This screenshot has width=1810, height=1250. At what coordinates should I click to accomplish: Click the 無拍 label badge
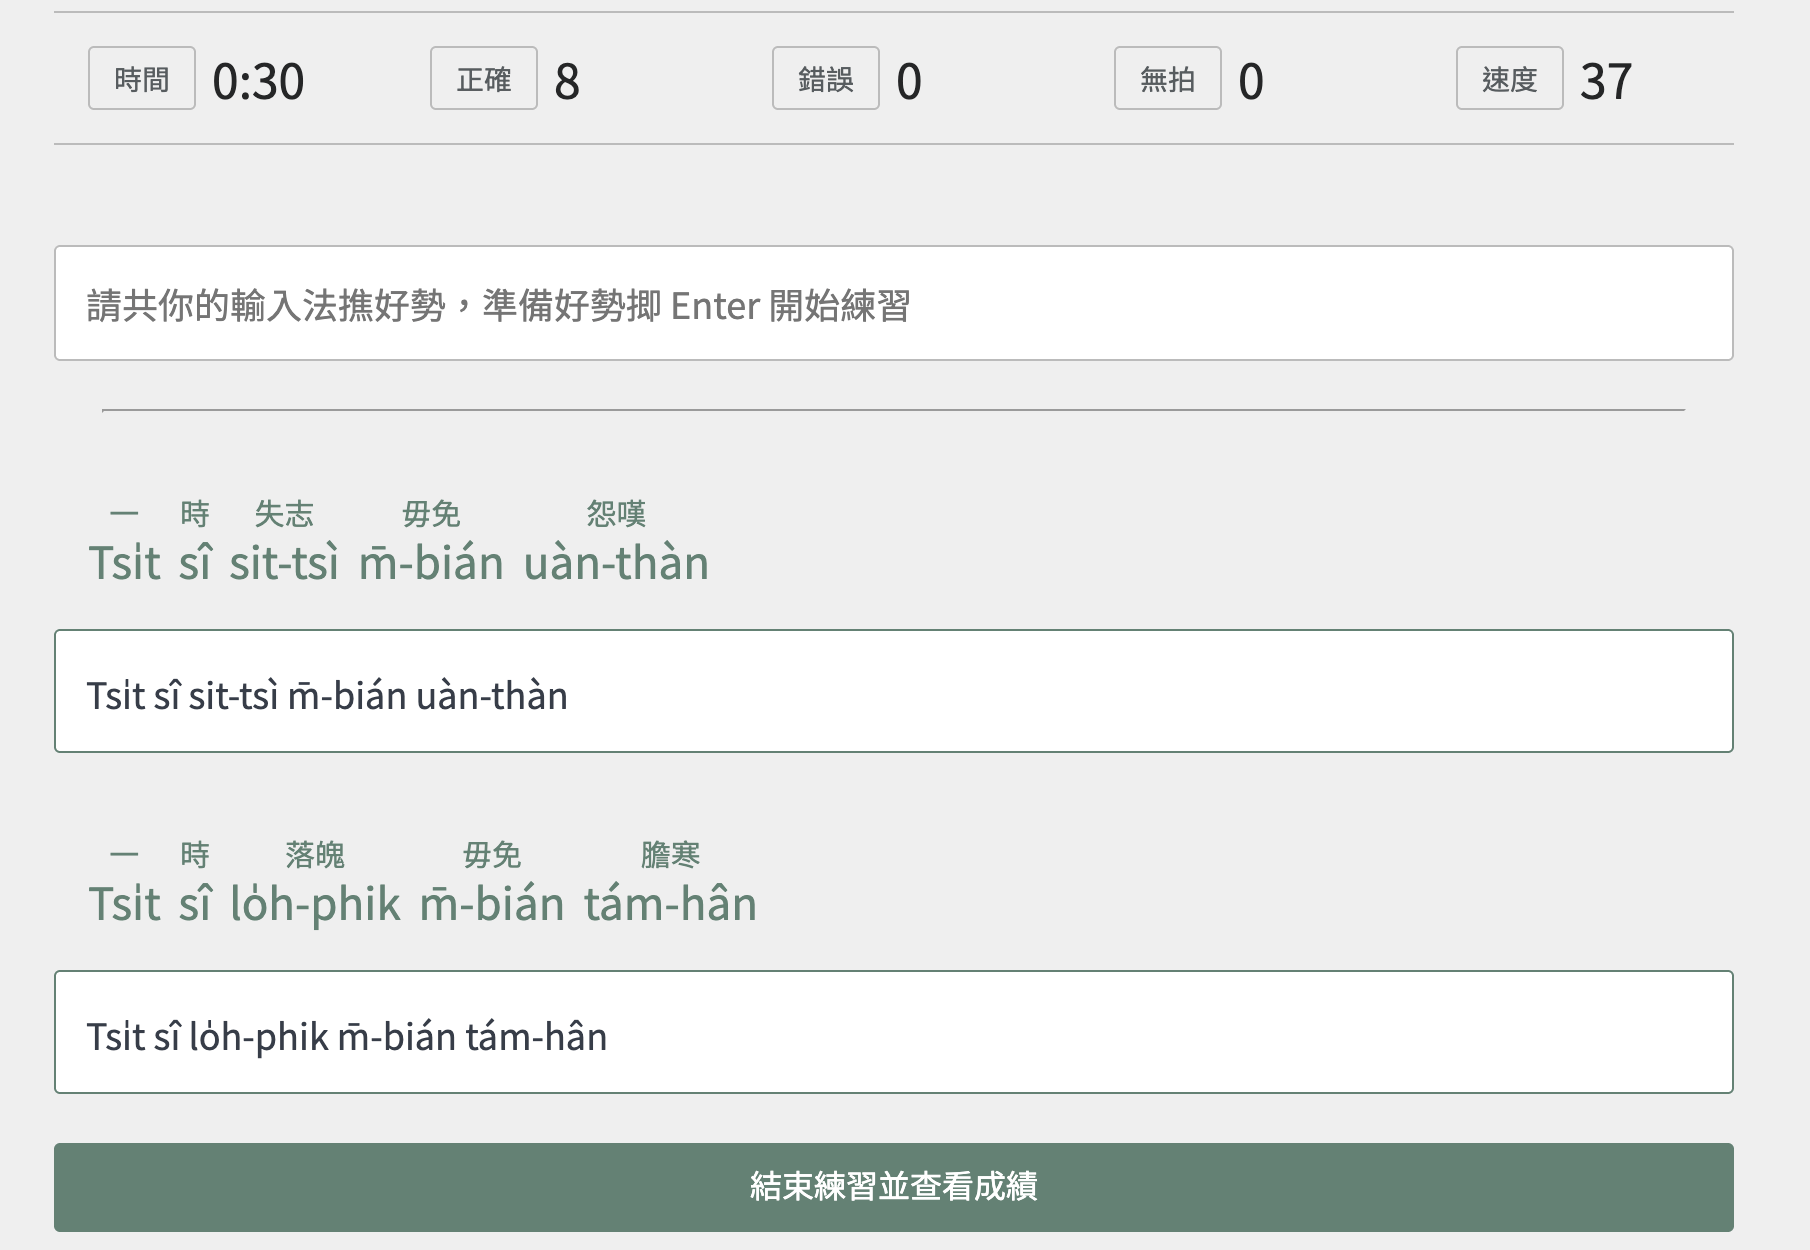pos(1167,79)
